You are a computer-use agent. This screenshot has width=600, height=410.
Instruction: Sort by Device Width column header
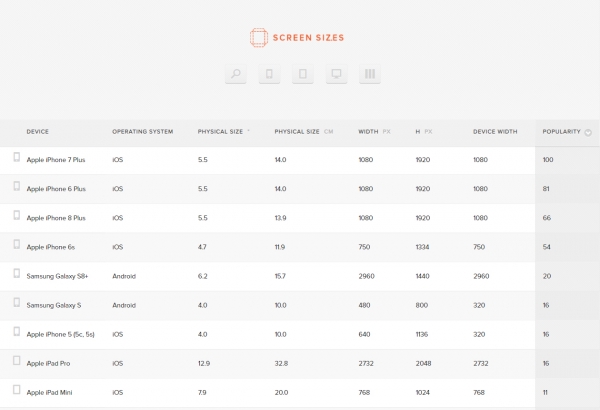click(495, 132)
